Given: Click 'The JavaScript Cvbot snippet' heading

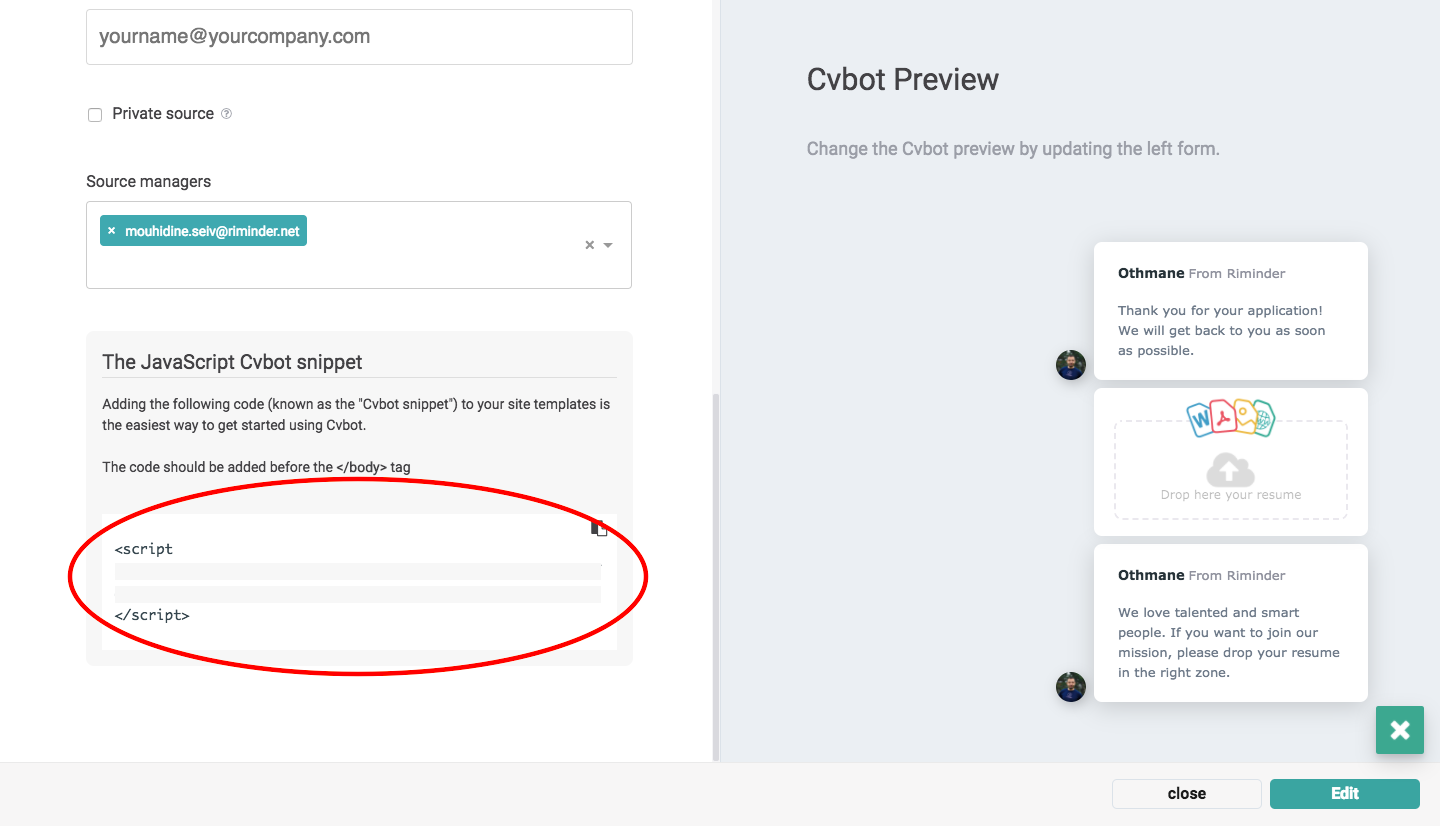Looking at the screenshot, I should point(232,362).
